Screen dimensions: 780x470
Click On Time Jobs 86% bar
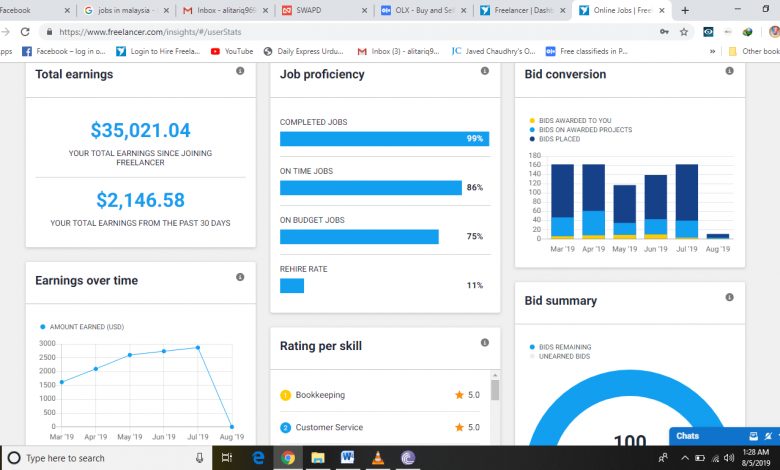[x=371, y=188]
